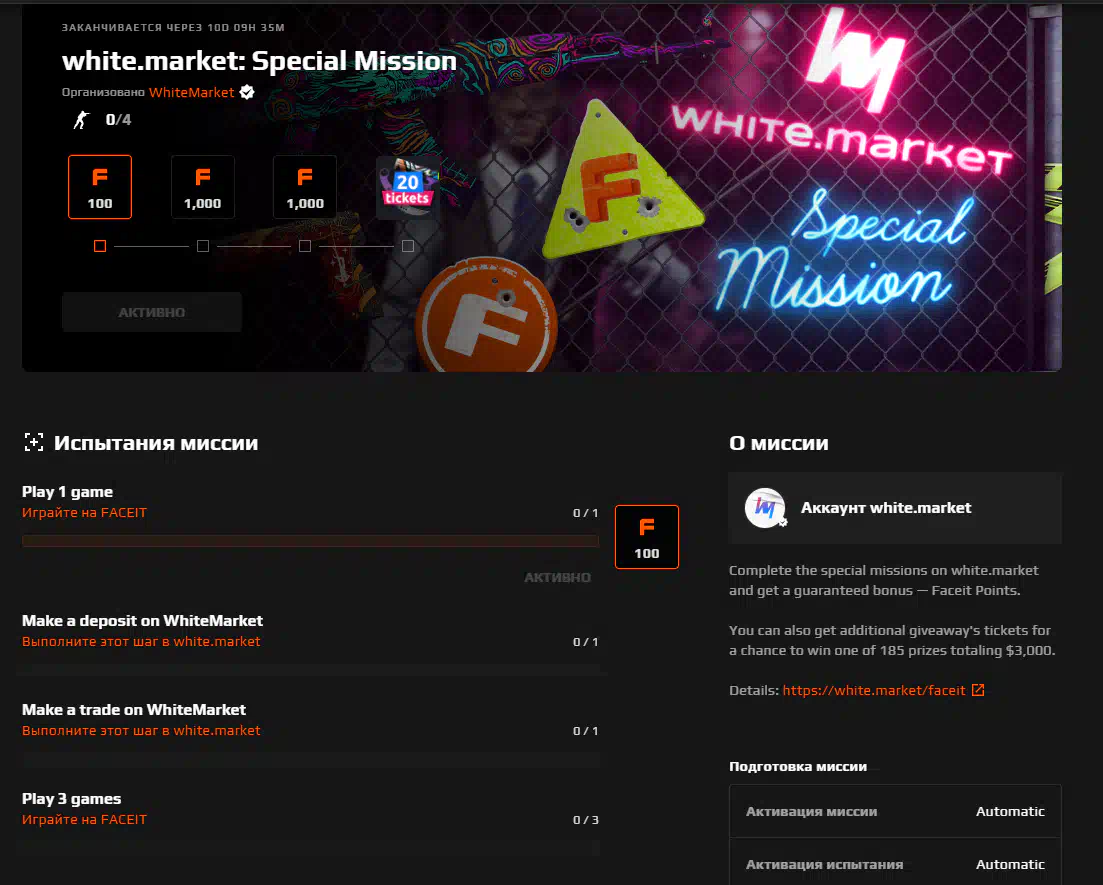
Task: Select the fourth progress step marker
Action: tap(407, 246)
